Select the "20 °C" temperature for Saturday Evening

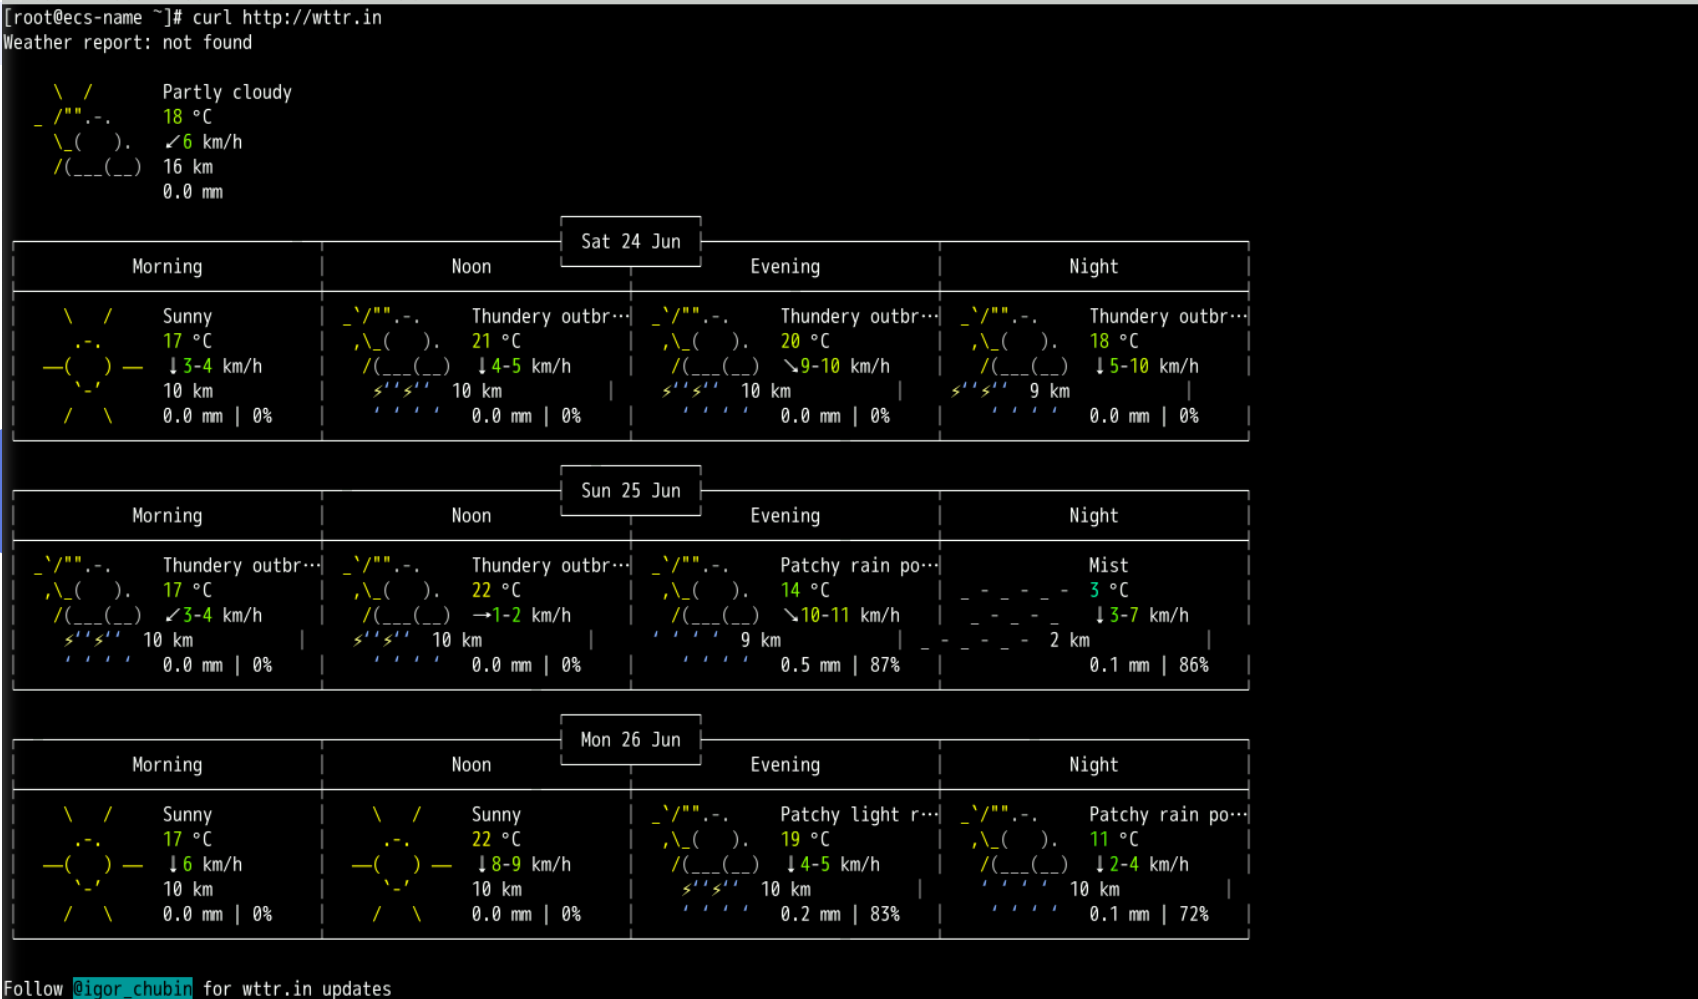pyautogui.click(x=805, y=341)
